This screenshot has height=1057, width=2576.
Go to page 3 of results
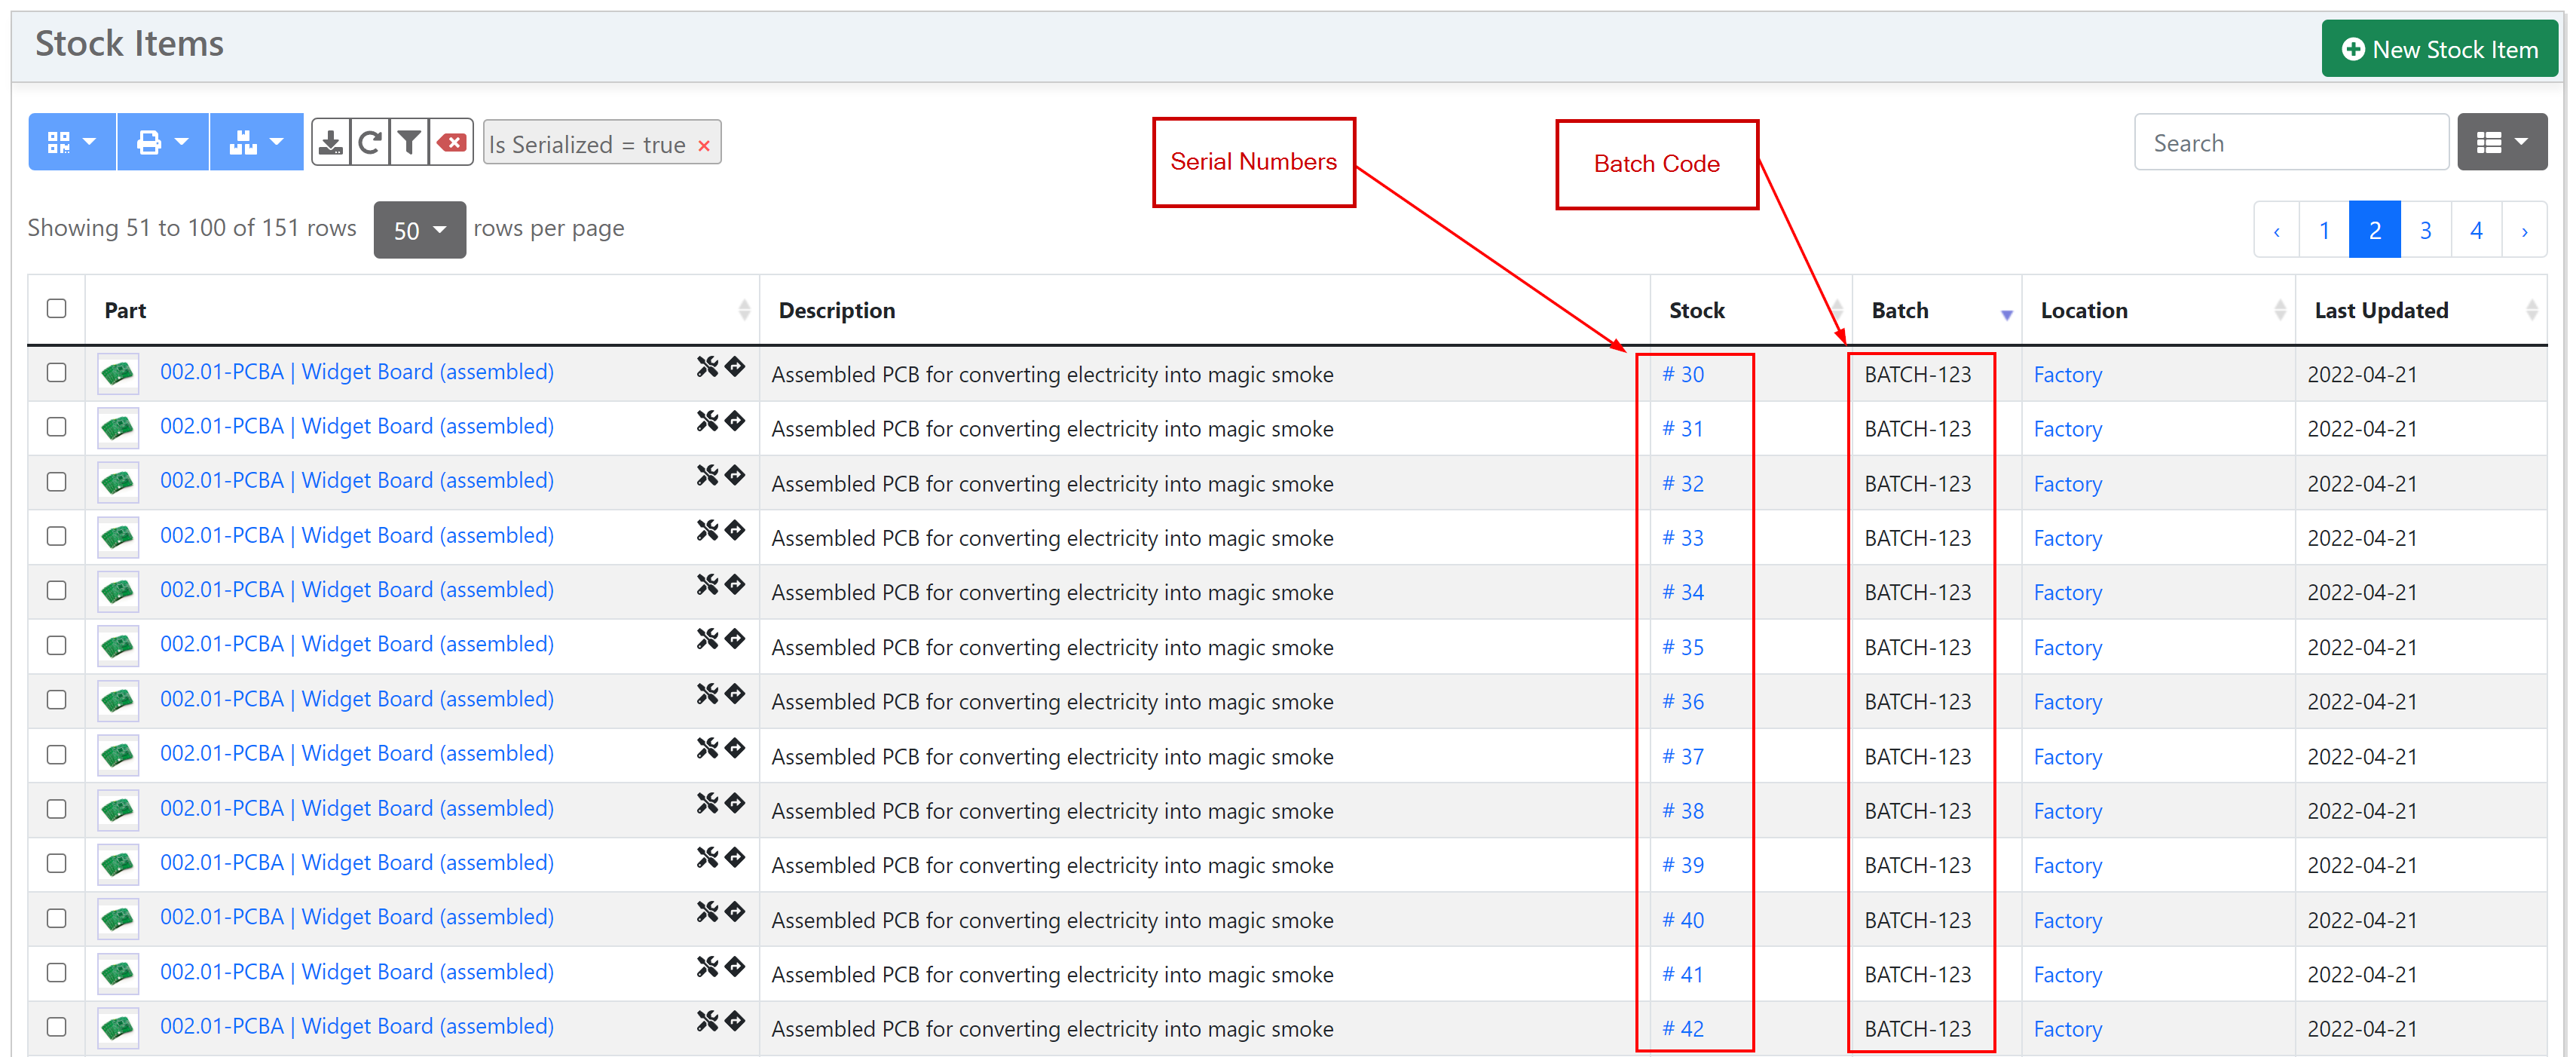click(x=2425, y=229)
